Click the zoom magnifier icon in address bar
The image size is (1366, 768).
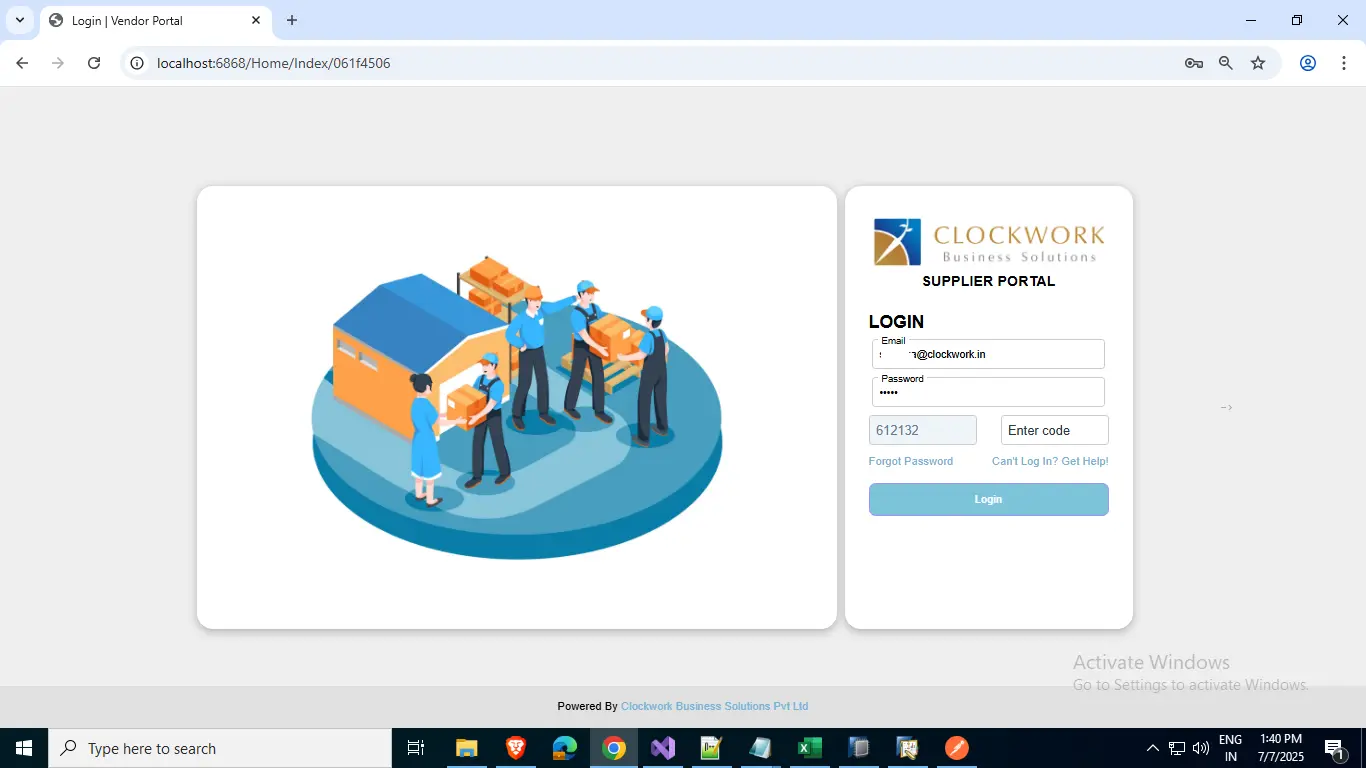[x=1226, y=63]
